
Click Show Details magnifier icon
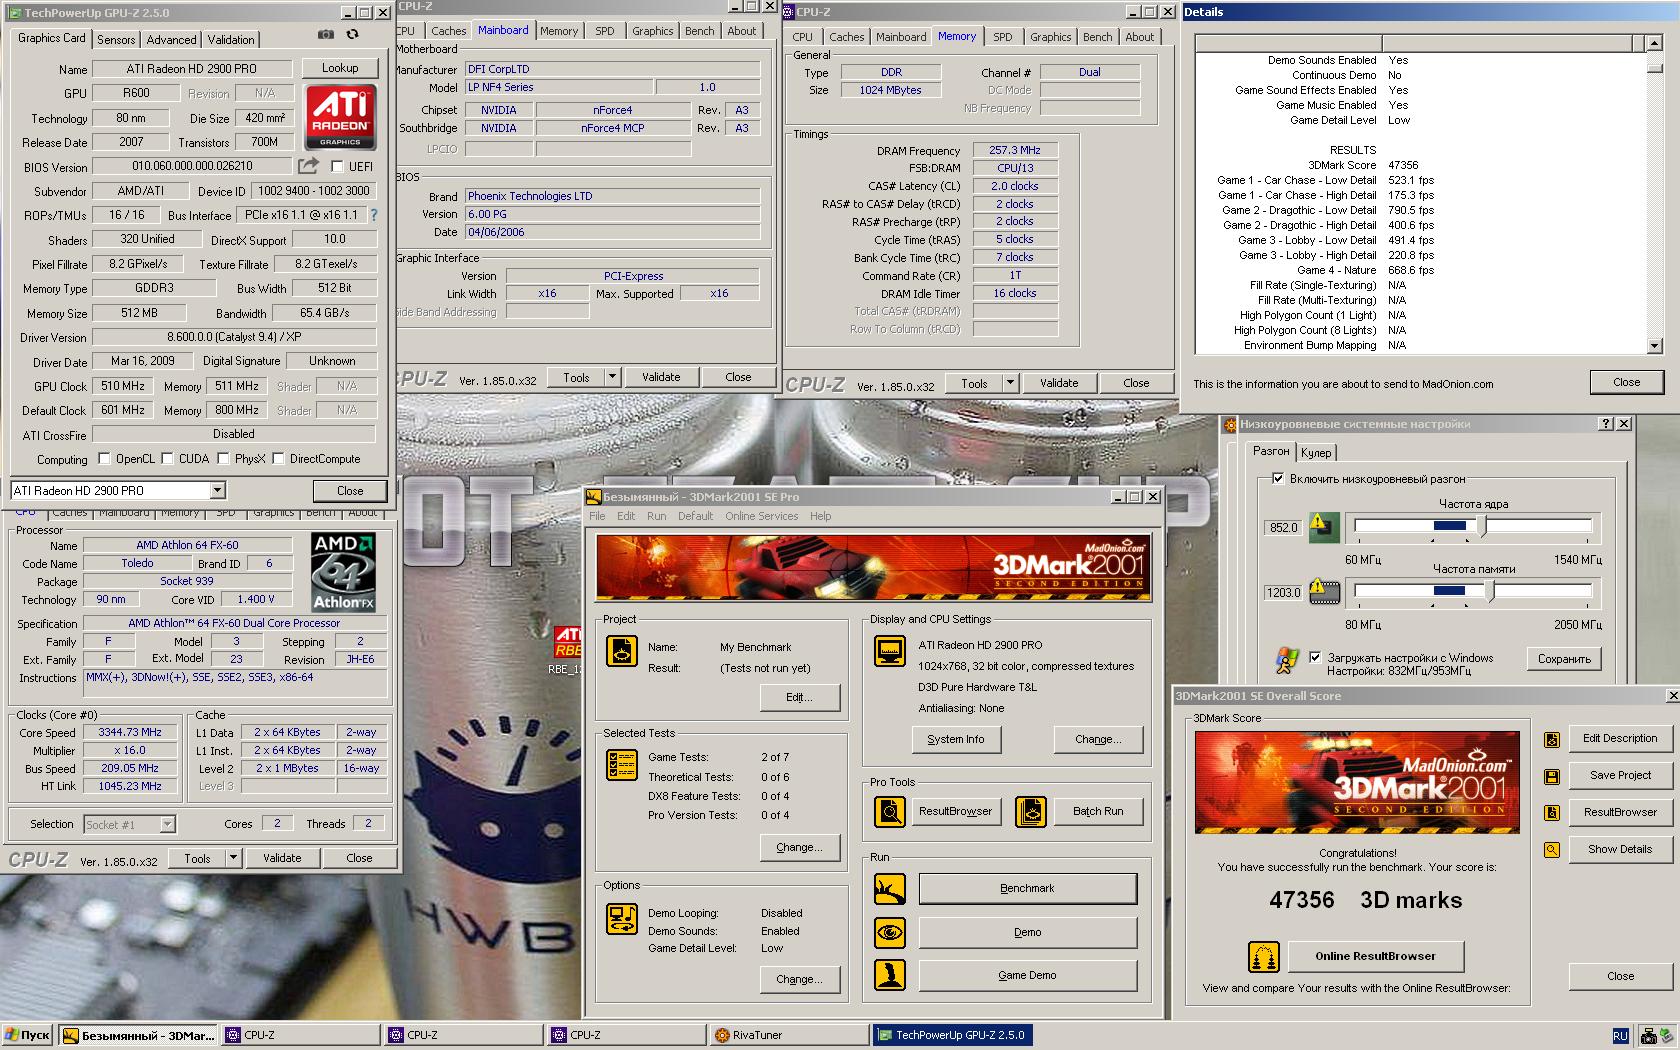tap(1552, 850)
